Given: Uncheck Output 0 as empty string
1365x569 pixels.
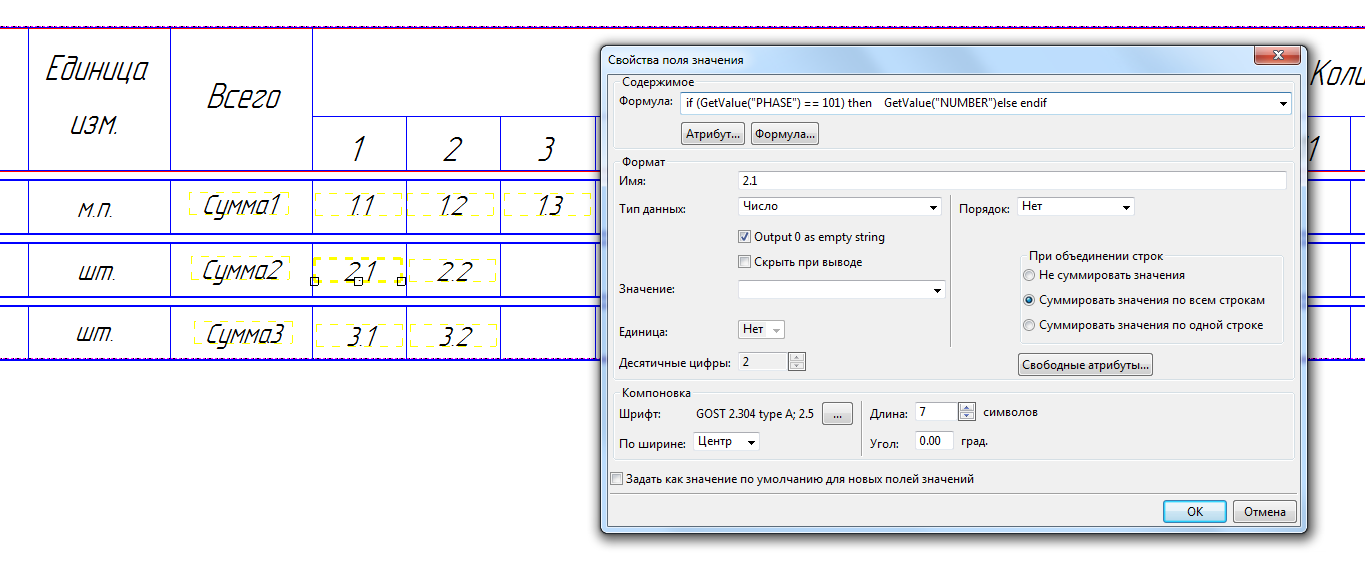Looking at the screenshot, I should point(744,237).
